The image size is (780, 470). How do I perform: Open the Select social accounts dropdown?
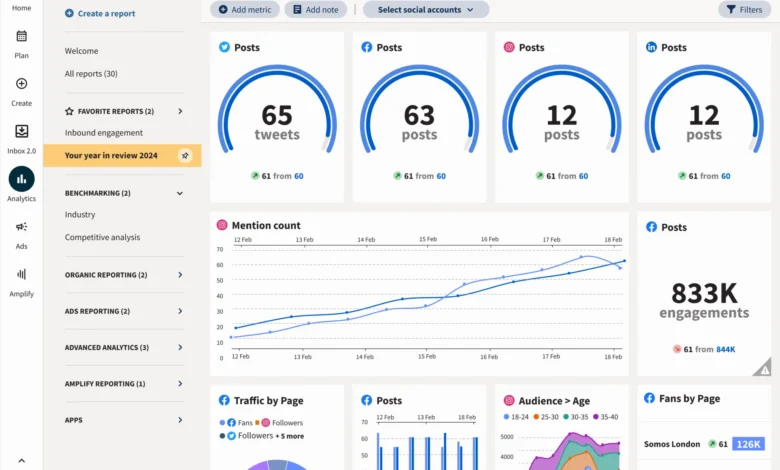(426, 10)
